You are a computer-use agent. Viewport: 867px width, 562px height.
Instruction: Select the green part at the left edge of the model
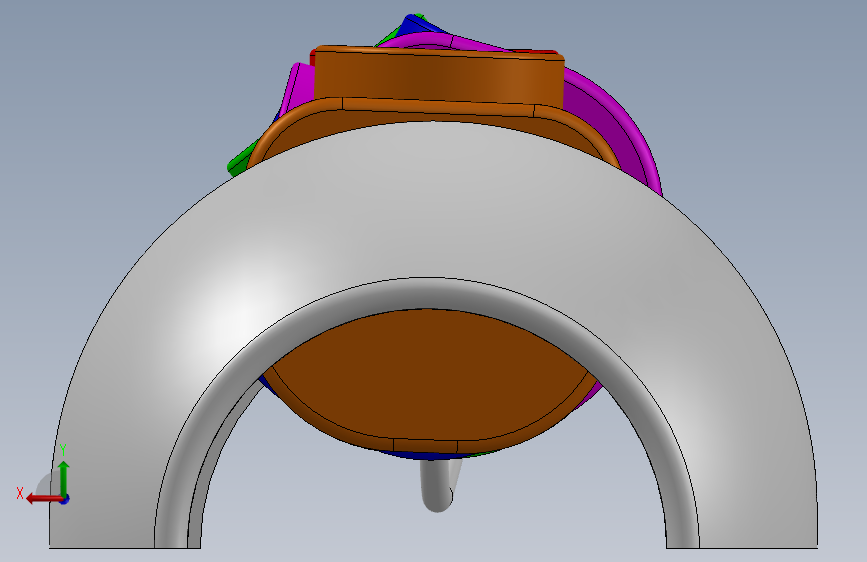coord(242,160)
